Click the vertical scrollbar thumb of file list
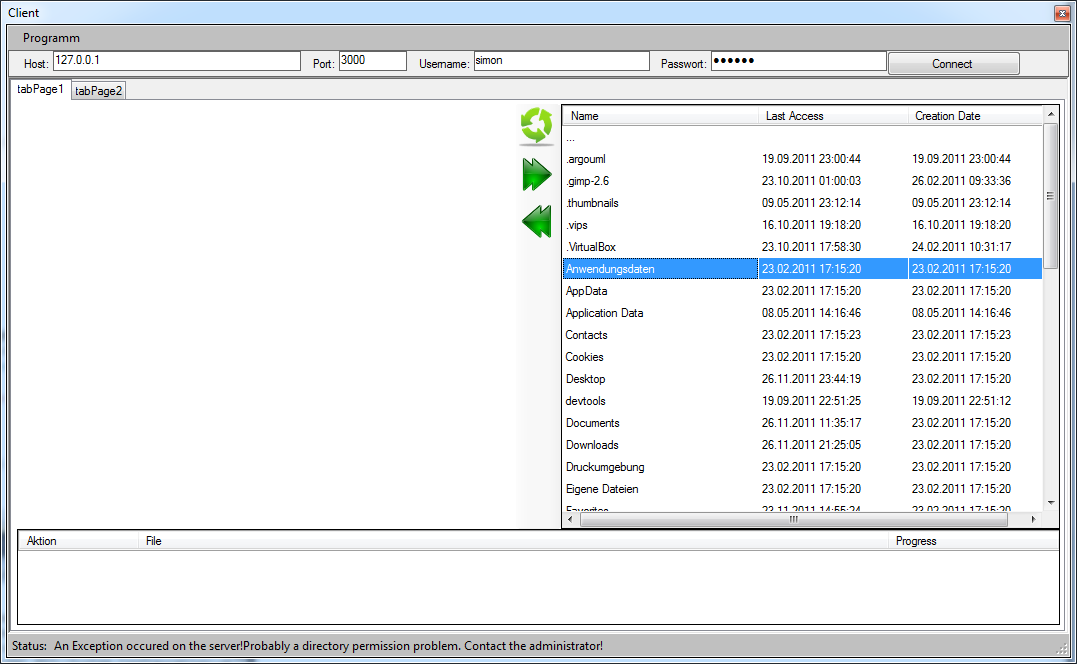Image resolution: width=1077 pixels, height=664 pixels. (x=1050, y=196)
